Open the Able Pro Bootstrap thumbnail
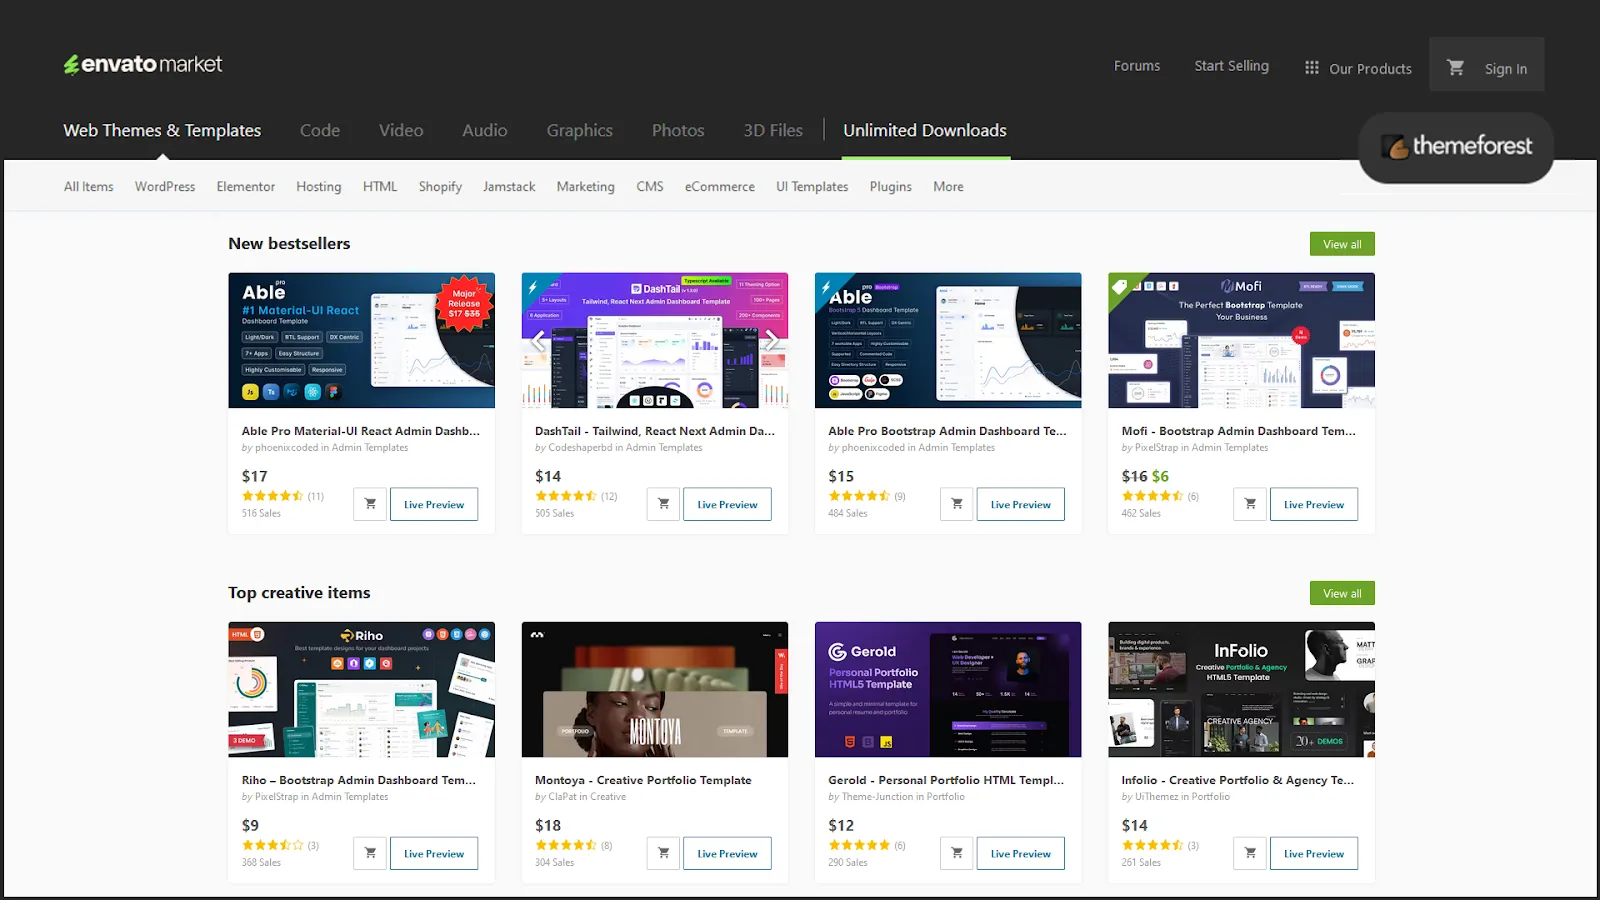Viewport: 1600px width, 900px height. [x=948, y=340]
